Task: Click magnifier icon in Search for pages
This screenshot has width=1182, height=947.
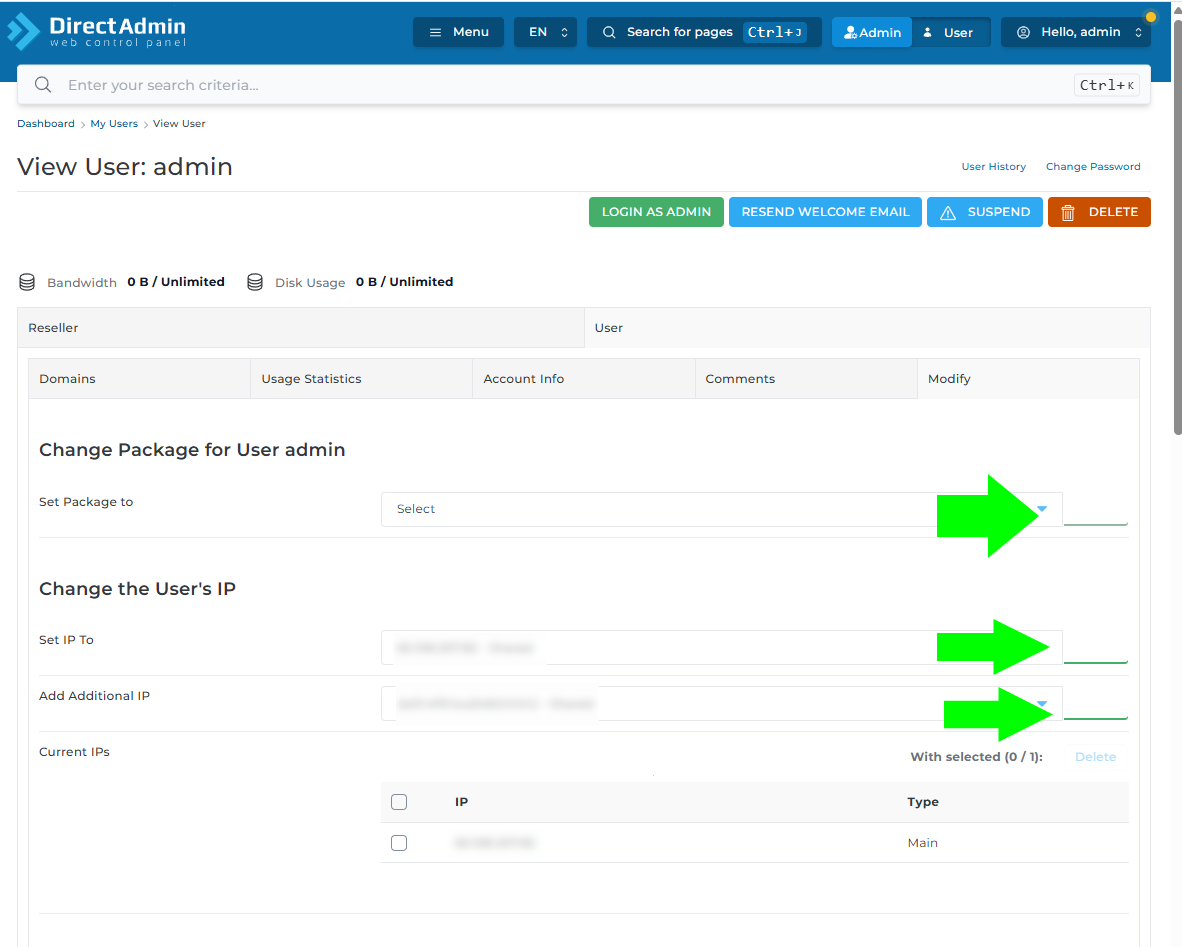Action: pos(609,32)
